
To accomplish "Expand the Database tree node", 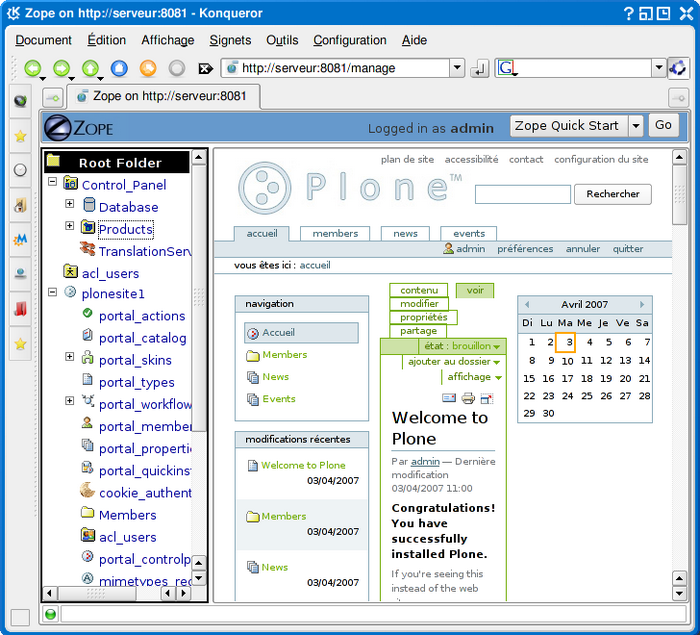I will click(x=70, y=204).
